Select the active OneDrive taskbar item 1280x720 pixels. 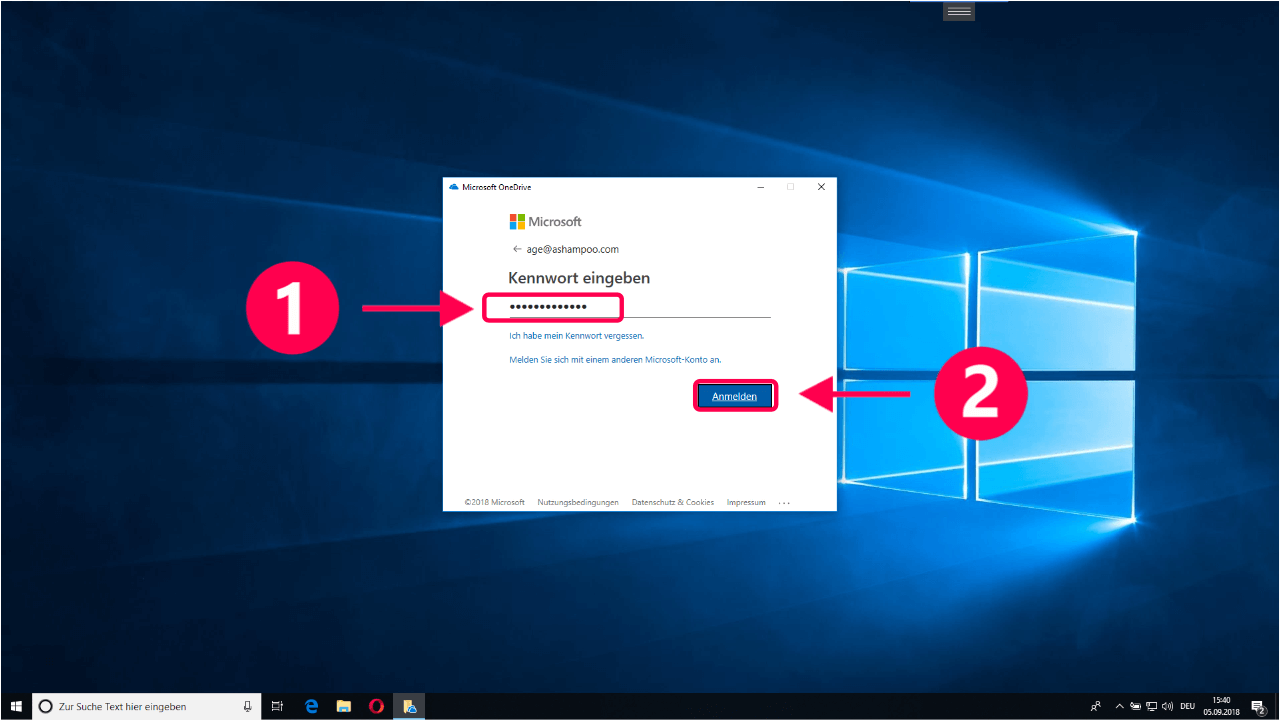(x=409, y=706)
